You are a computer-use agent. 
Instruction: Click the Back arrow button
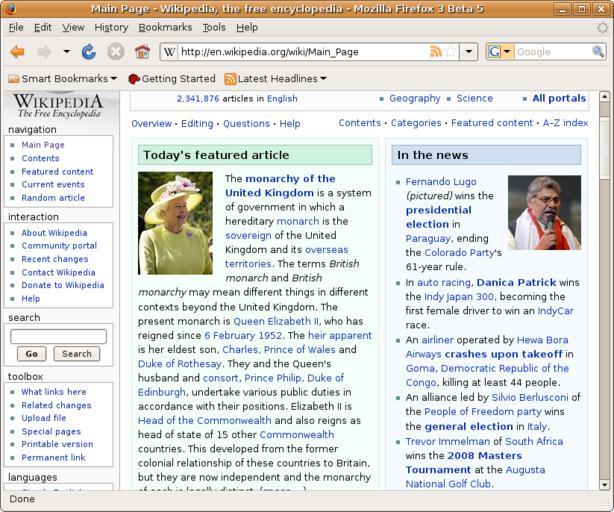point(18,52)
